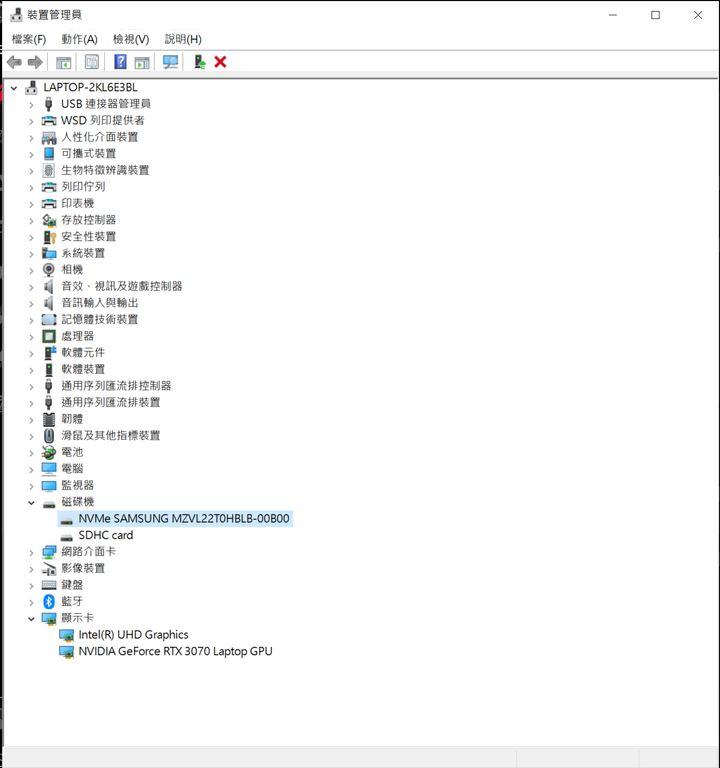The width and height of the screenshot is (720, 768).
Task: Click the 安全性裝置 security key icon
Action: coord(49,237)
